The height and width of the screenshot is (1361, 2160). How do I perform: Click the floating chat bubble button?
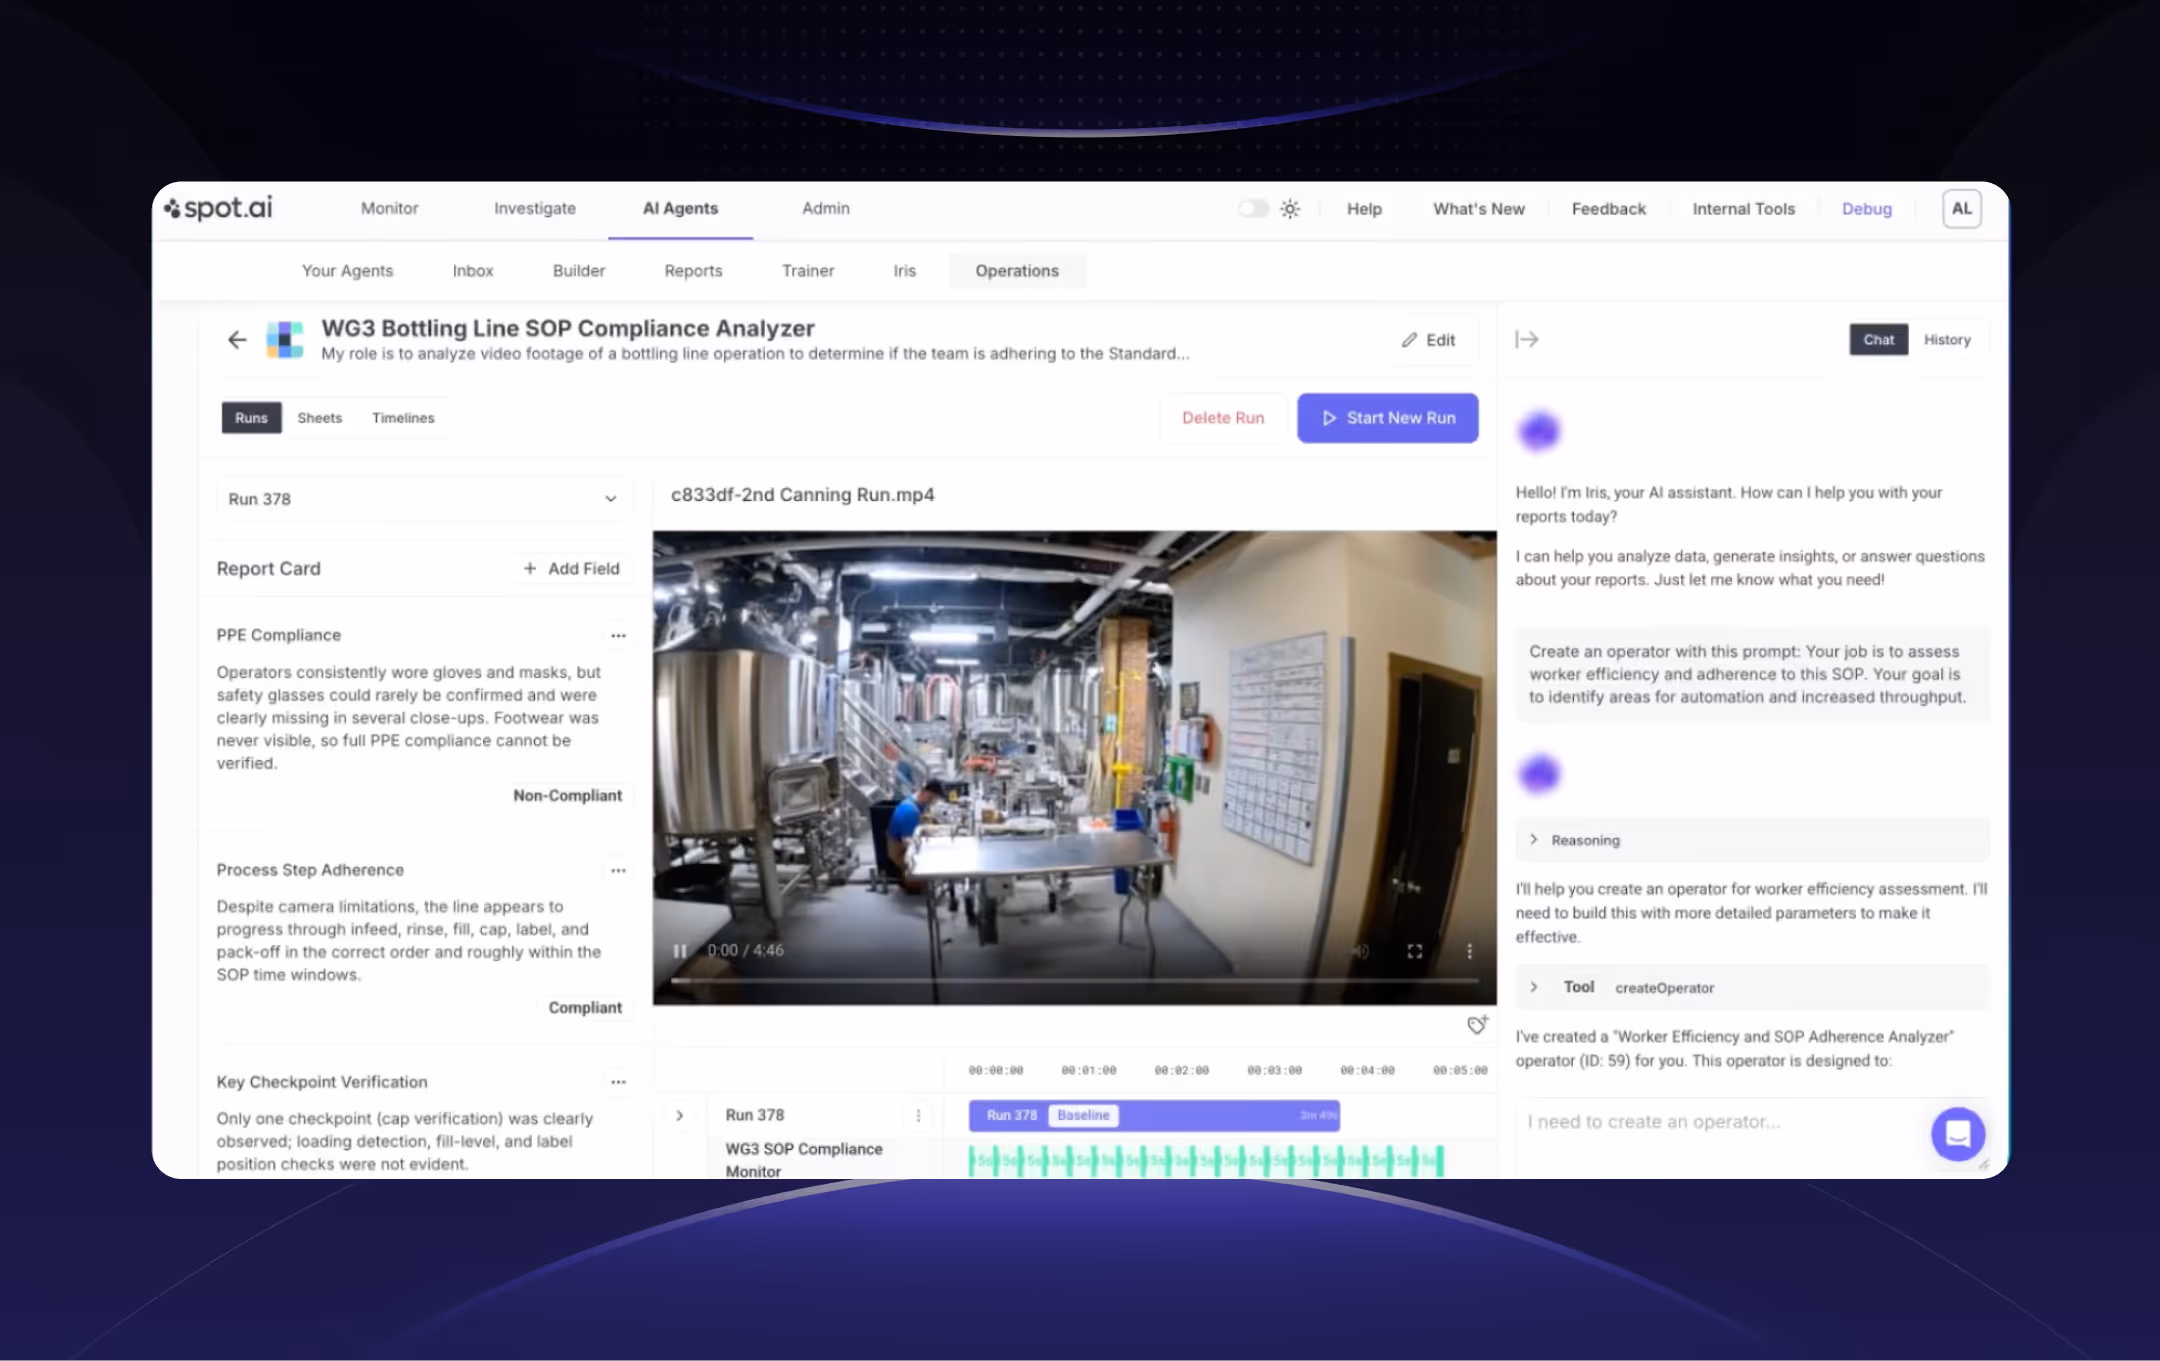pyautogui.click(x=1957, y=1134)
